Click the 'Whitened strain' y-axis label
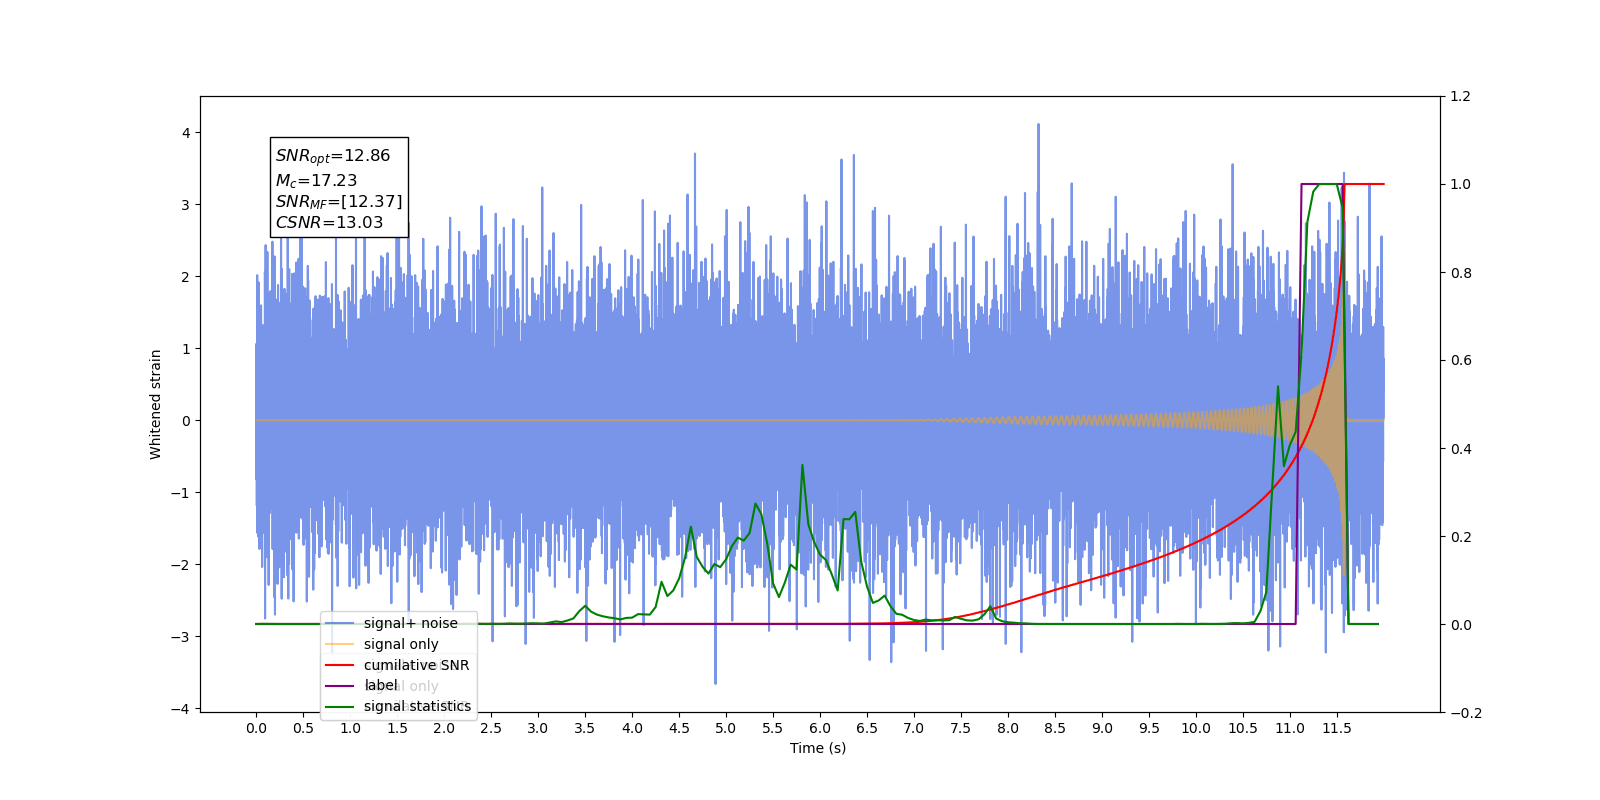Viewport: 1600px width, 800px height. 155,404
